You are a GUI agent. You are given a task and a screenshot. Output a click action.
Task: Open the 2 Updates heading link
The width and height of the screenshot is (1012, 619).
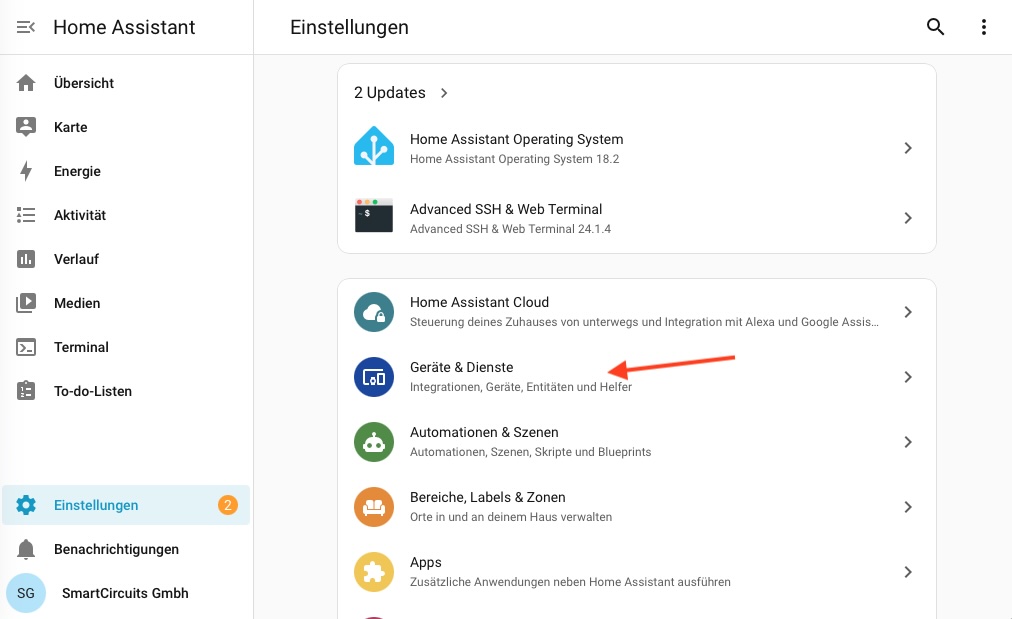coord(390,93)
